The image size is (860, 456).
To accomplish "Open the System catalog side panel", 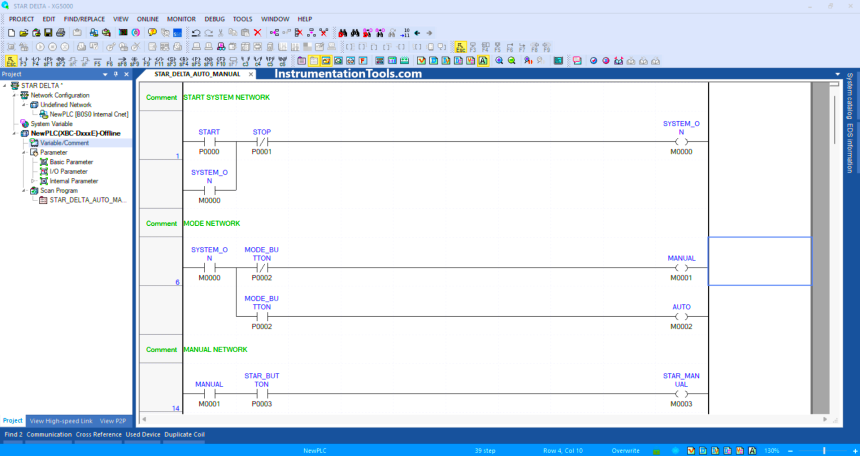I will 849,95.
